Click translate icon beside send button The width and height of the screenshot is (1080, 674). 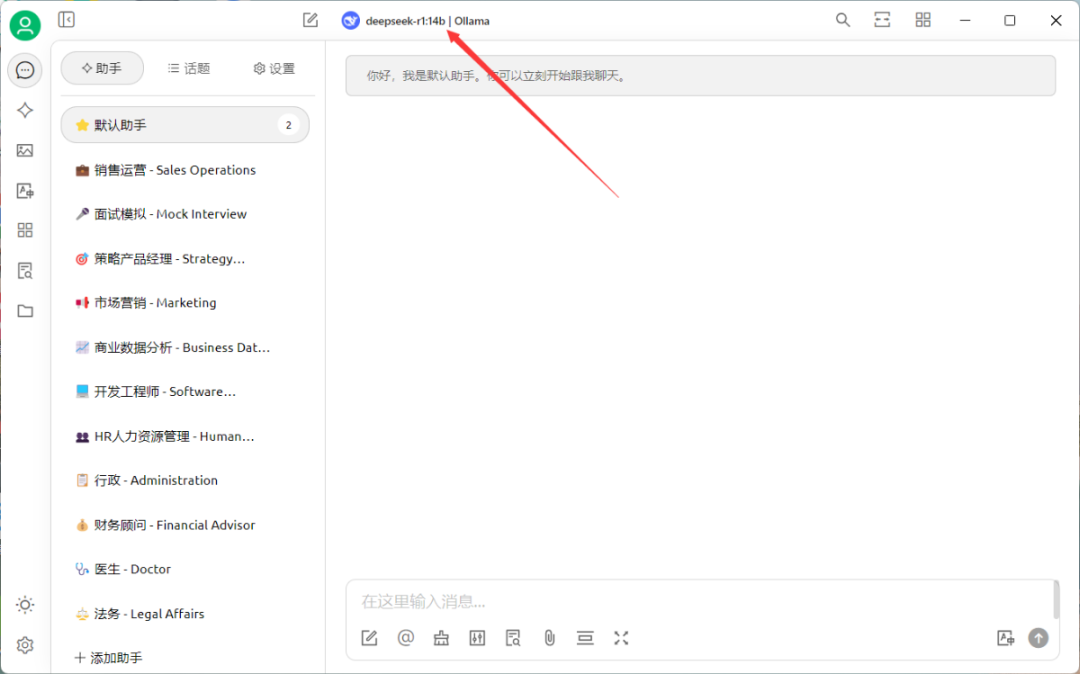(x=1006, y=638)
